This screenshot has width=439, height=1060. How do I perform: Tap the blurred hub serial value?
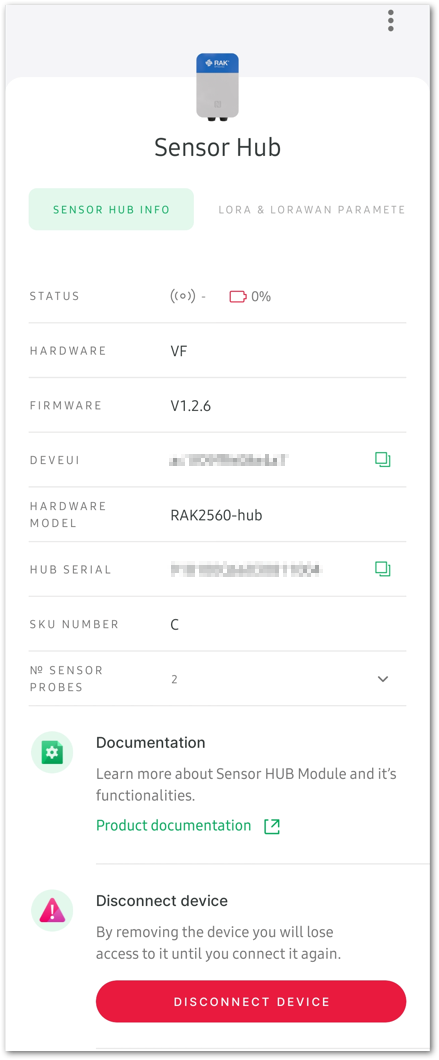point(246,569)
